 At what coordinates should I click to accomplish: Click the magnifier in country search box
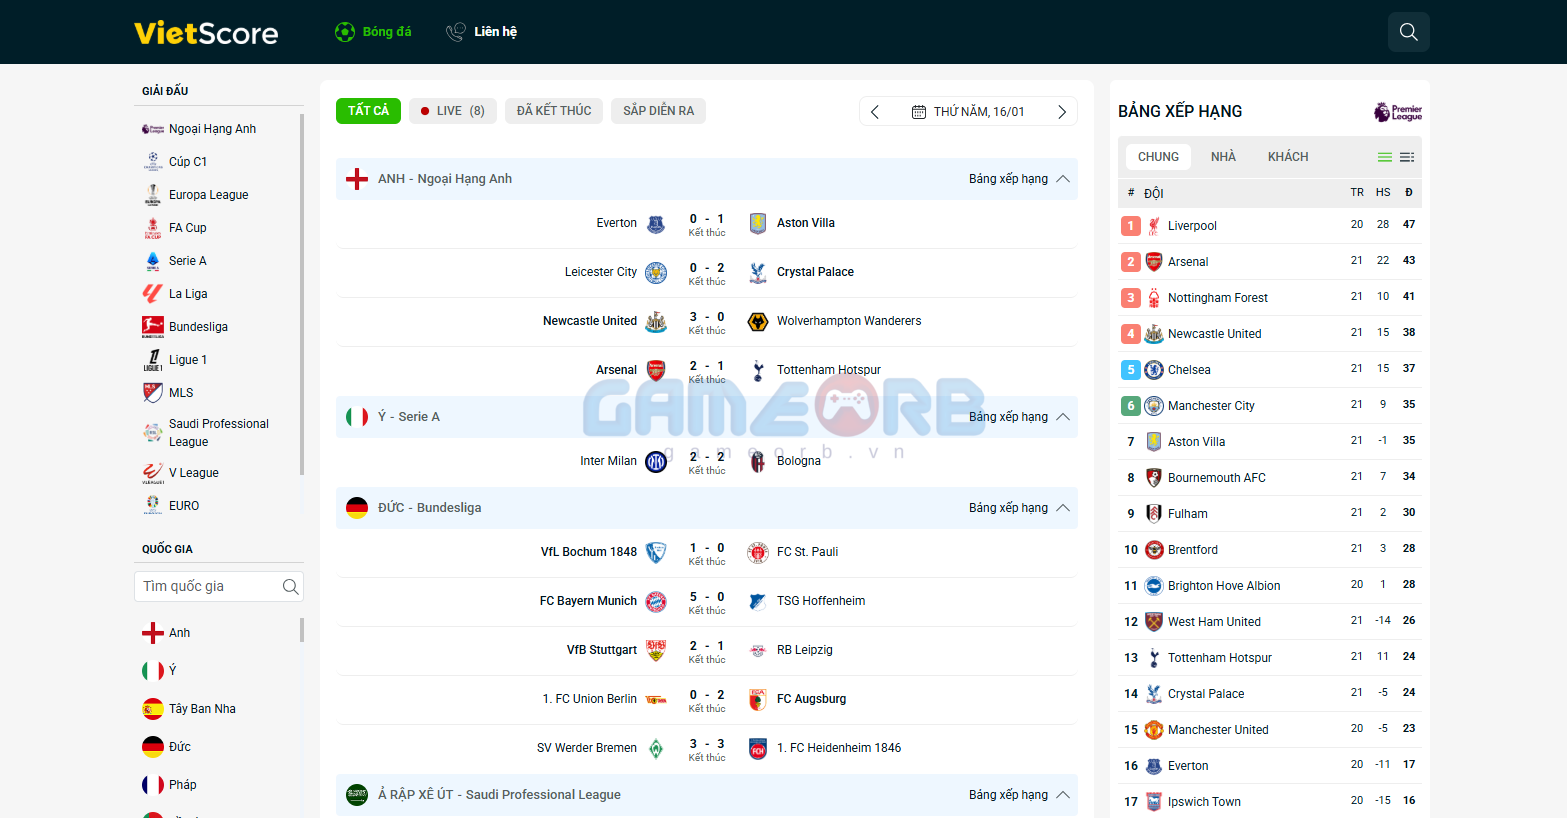pyautogui.click(x=290, y=587)
